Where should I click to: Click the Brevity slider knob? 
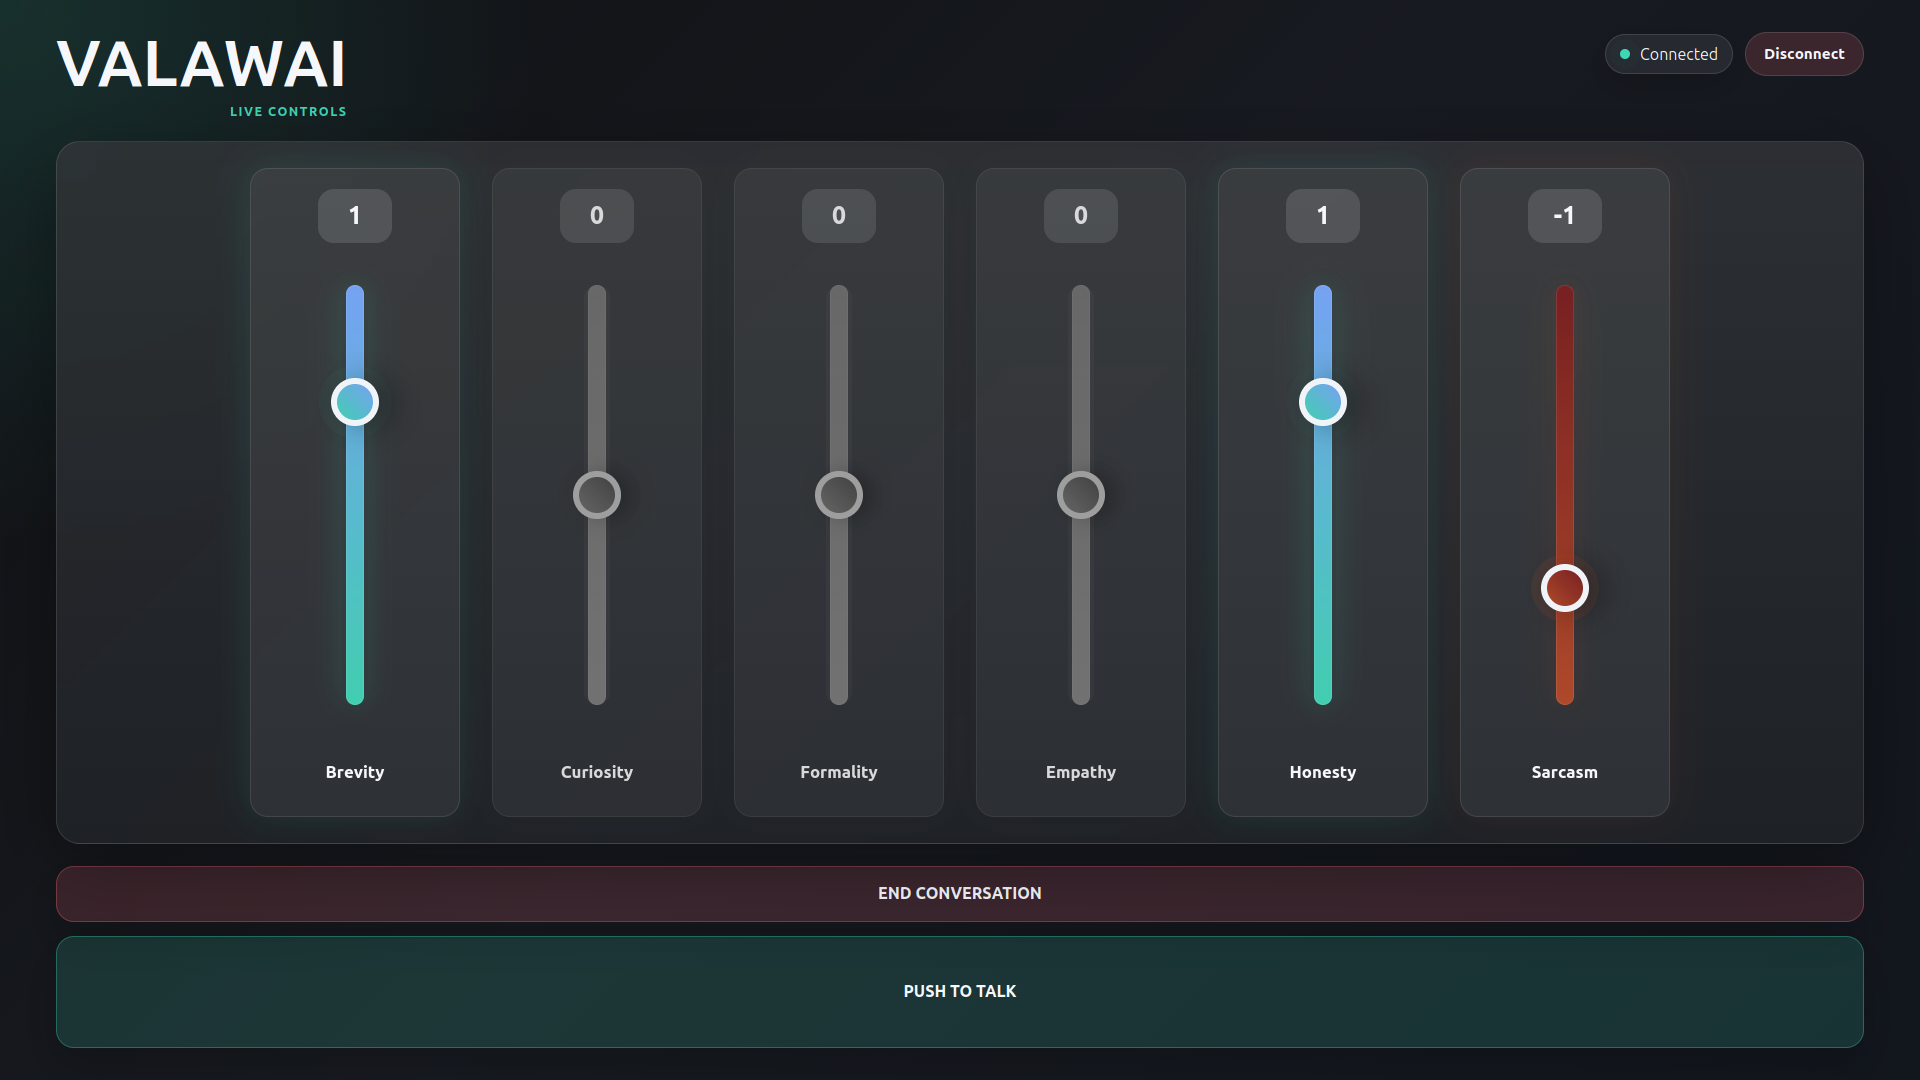[x=355, y=402]
